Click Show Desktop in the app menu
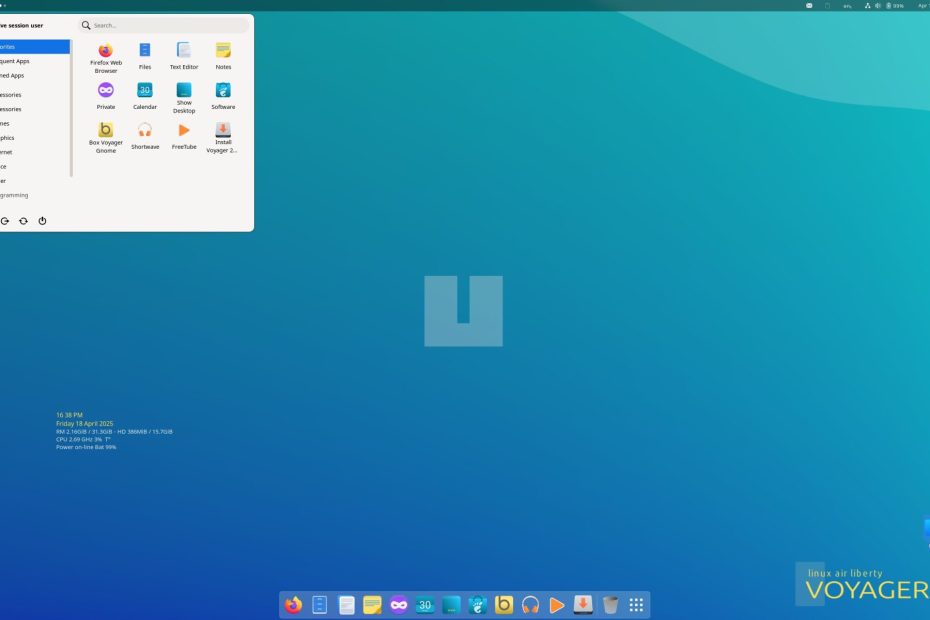 coord(184,98)
